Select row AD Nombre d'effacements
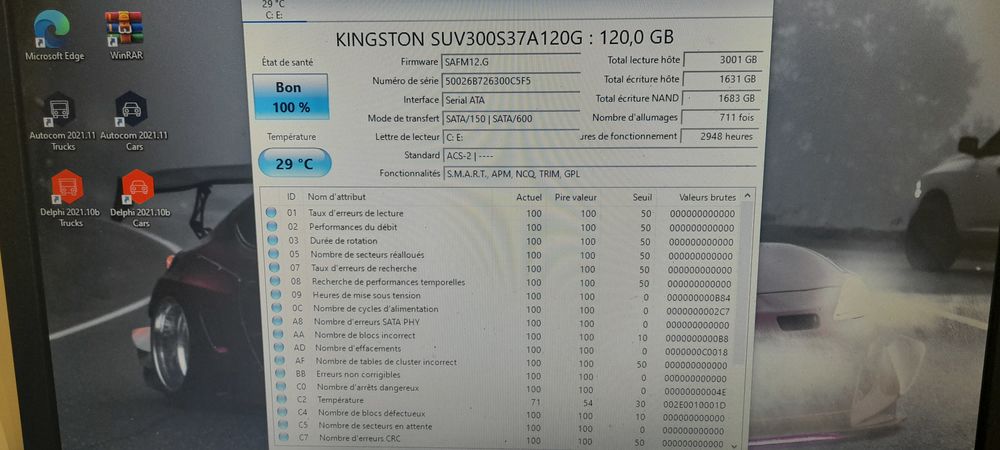Screen dimensions: 1000x450 501,350
